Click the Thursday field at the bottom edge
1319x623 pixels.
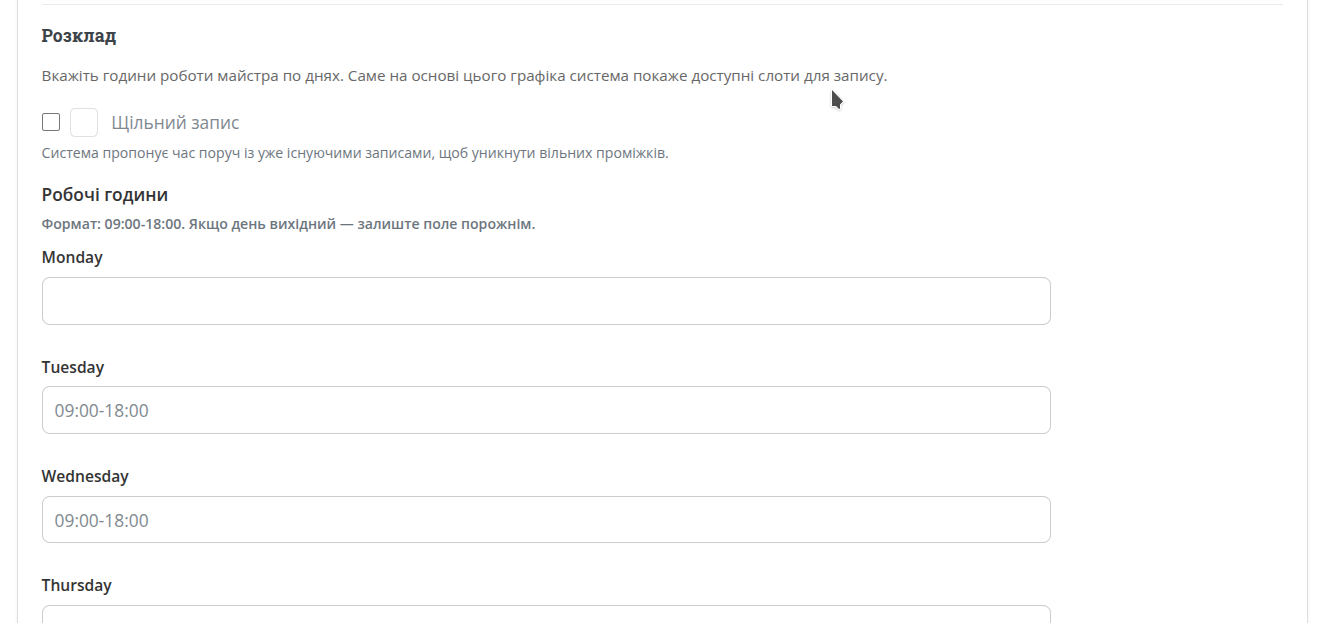546,614
